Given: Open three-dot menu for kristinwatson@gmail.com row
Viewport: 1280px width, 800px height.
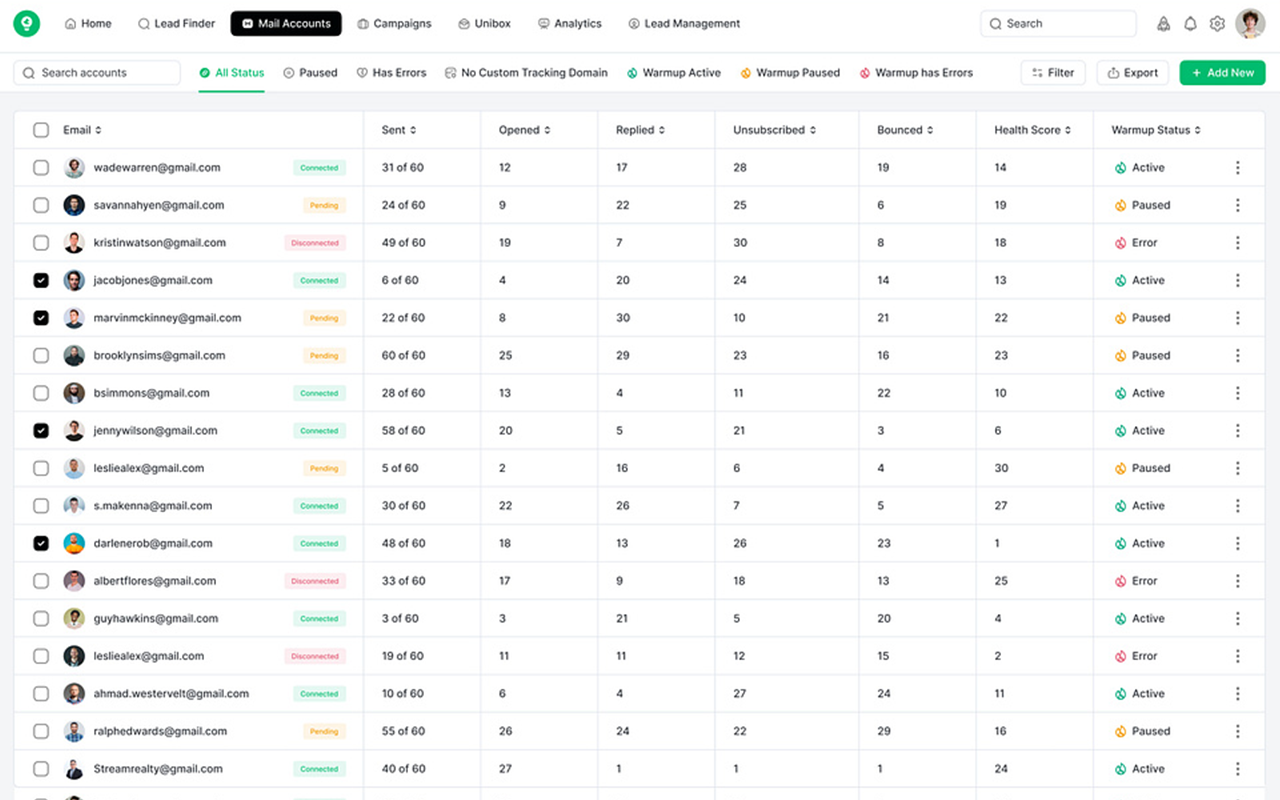Looking at the screenshot, I should click(x=1237, y=243).
